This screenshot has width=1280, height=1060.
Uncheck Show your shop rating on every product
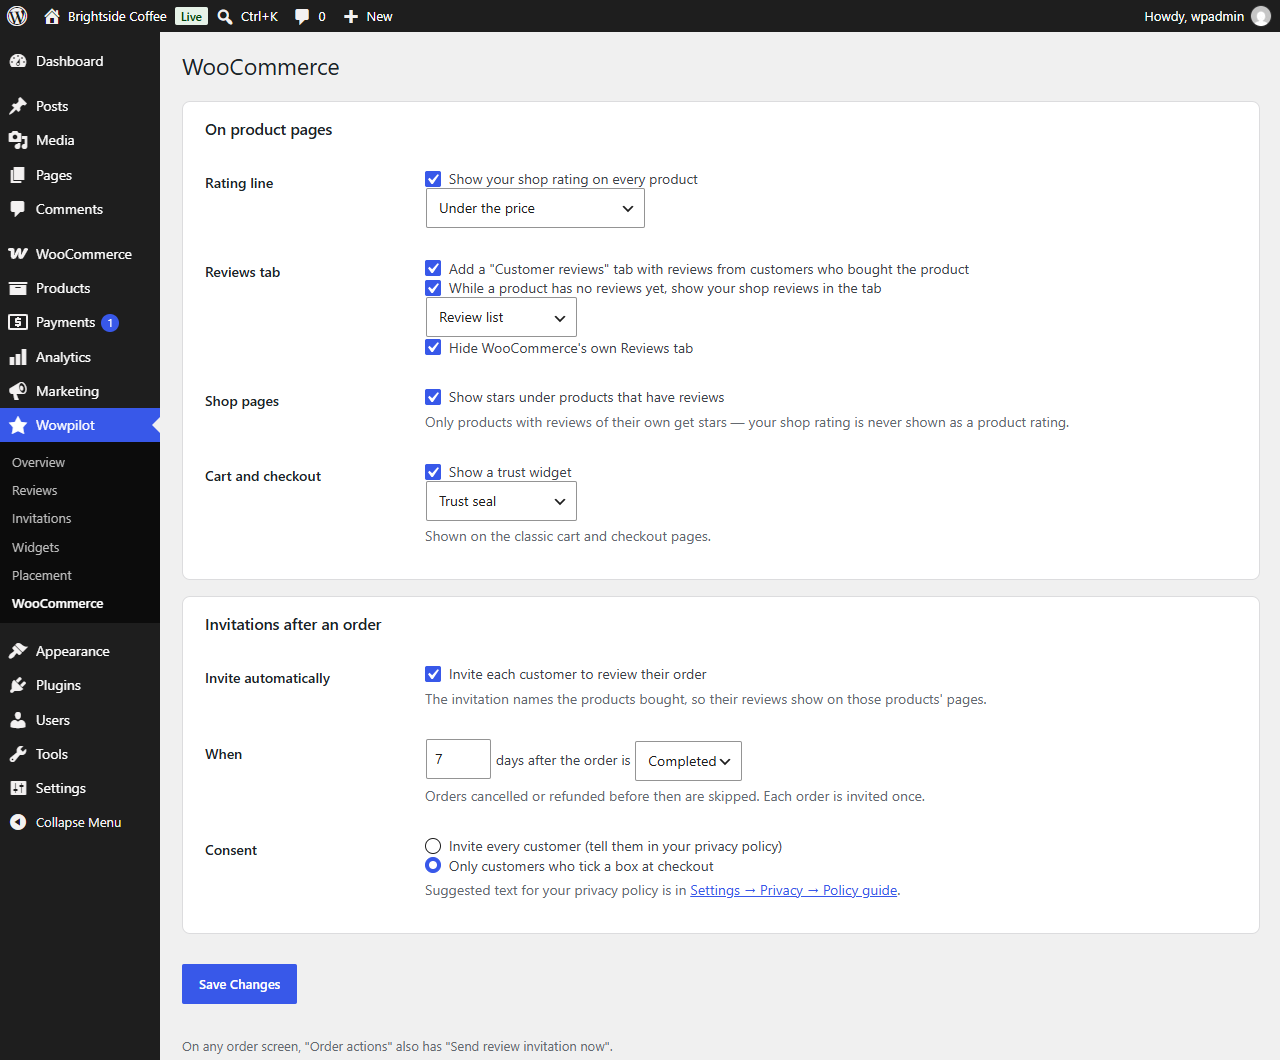pos(433,179)
